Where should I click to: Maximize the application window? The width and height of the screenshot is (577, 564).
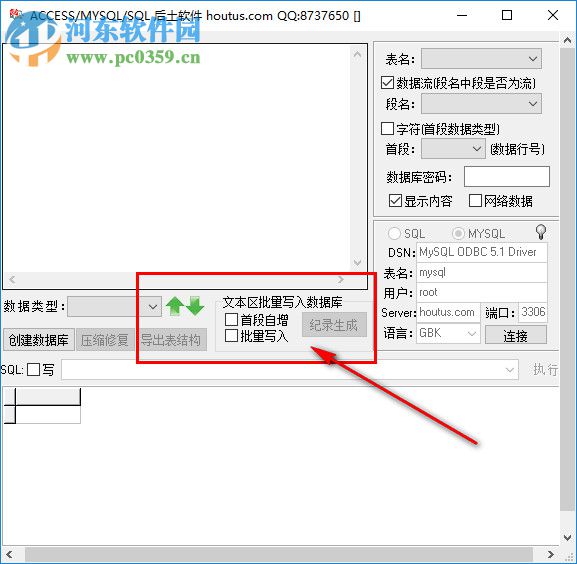507,15
